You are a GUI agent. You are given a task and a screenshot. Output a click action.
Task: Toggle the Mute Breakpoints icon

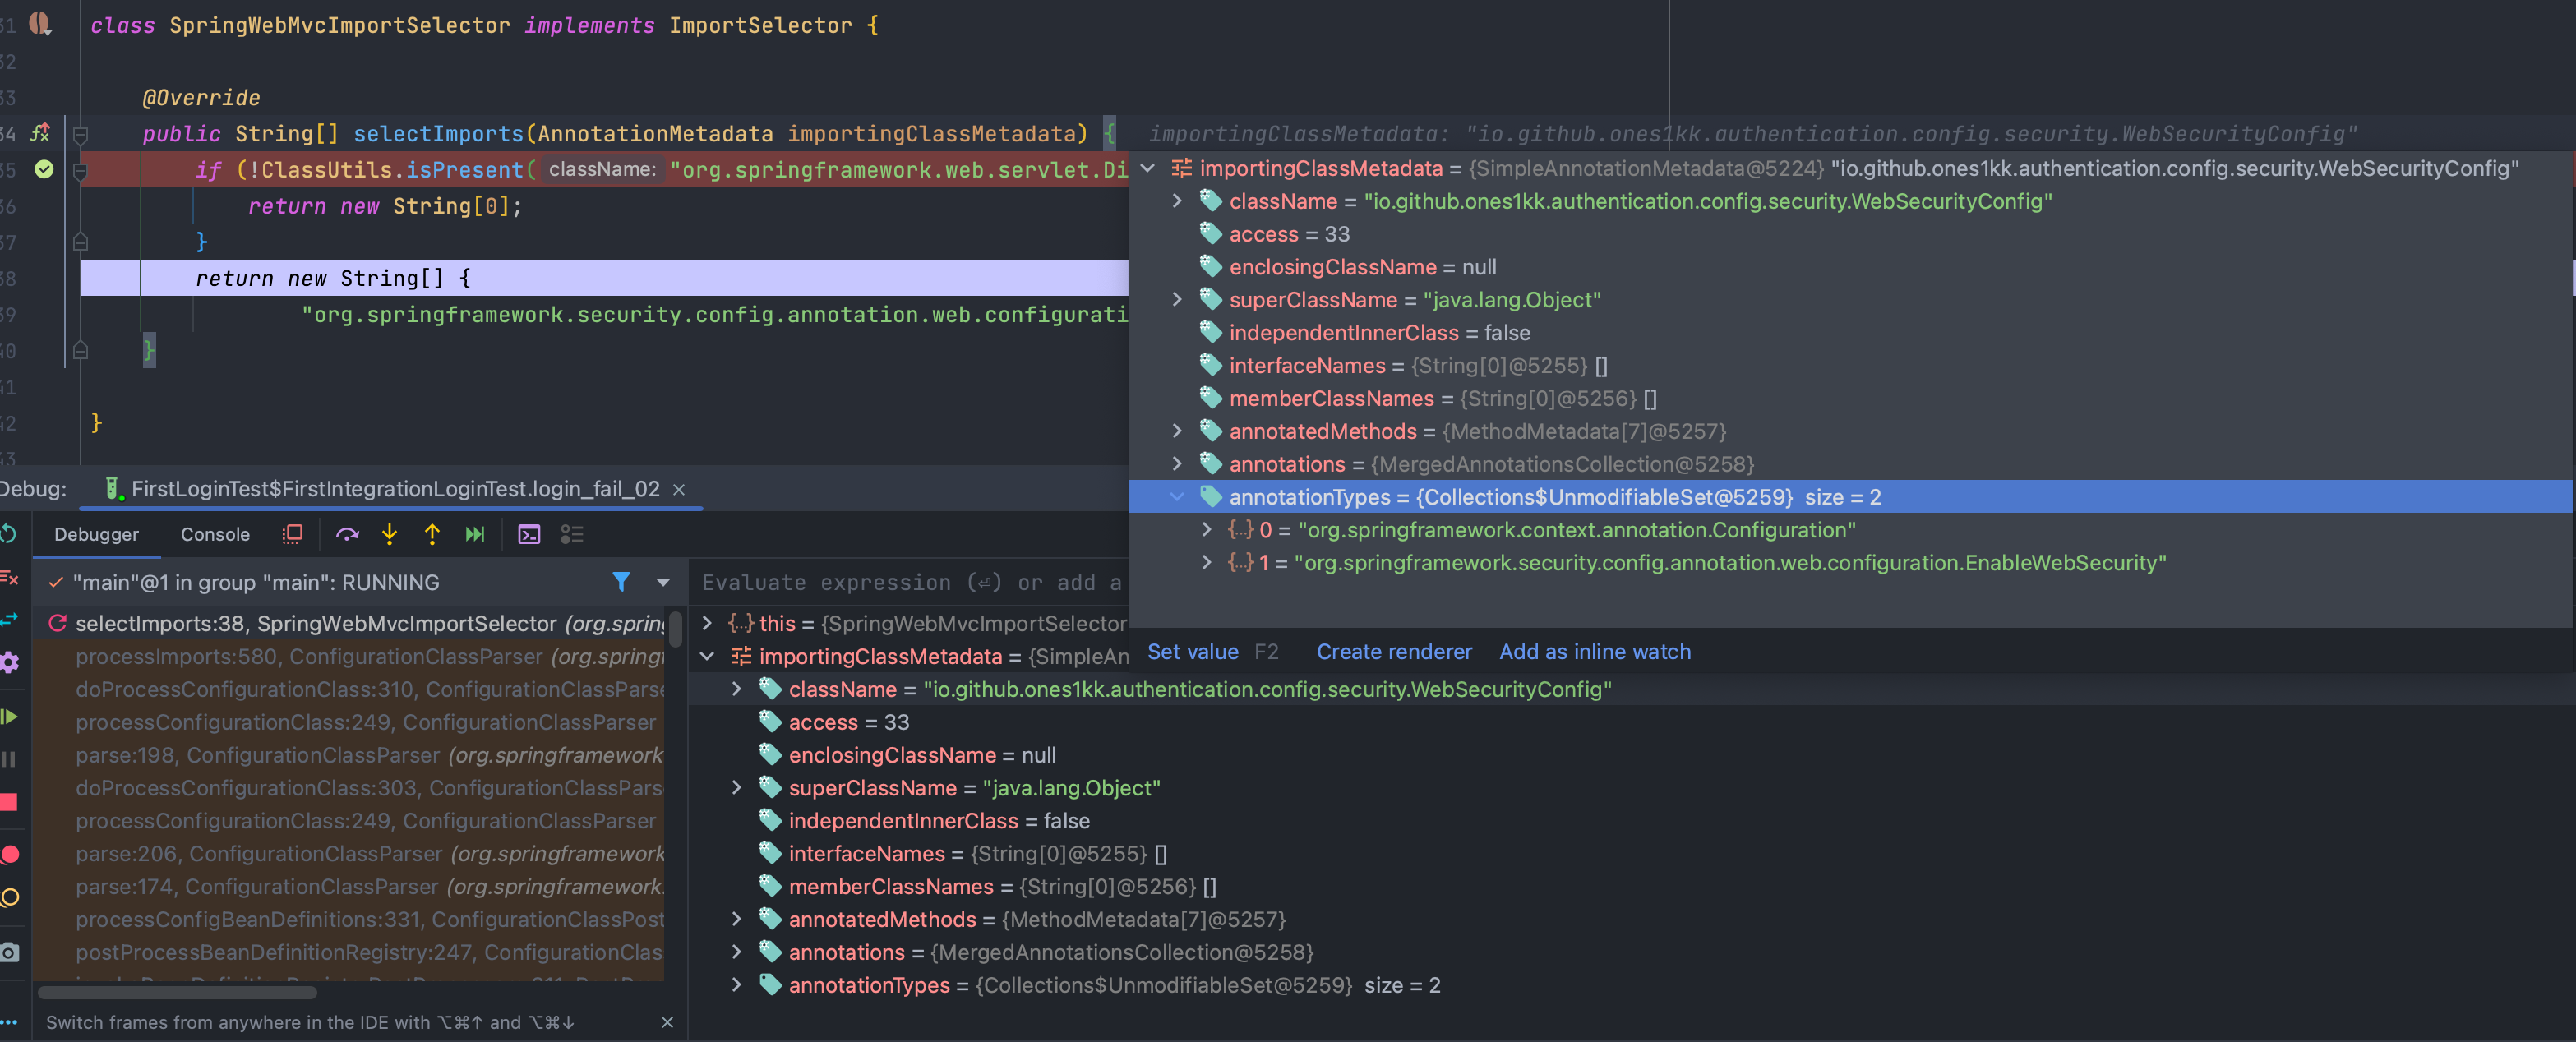tap(10, 897)
